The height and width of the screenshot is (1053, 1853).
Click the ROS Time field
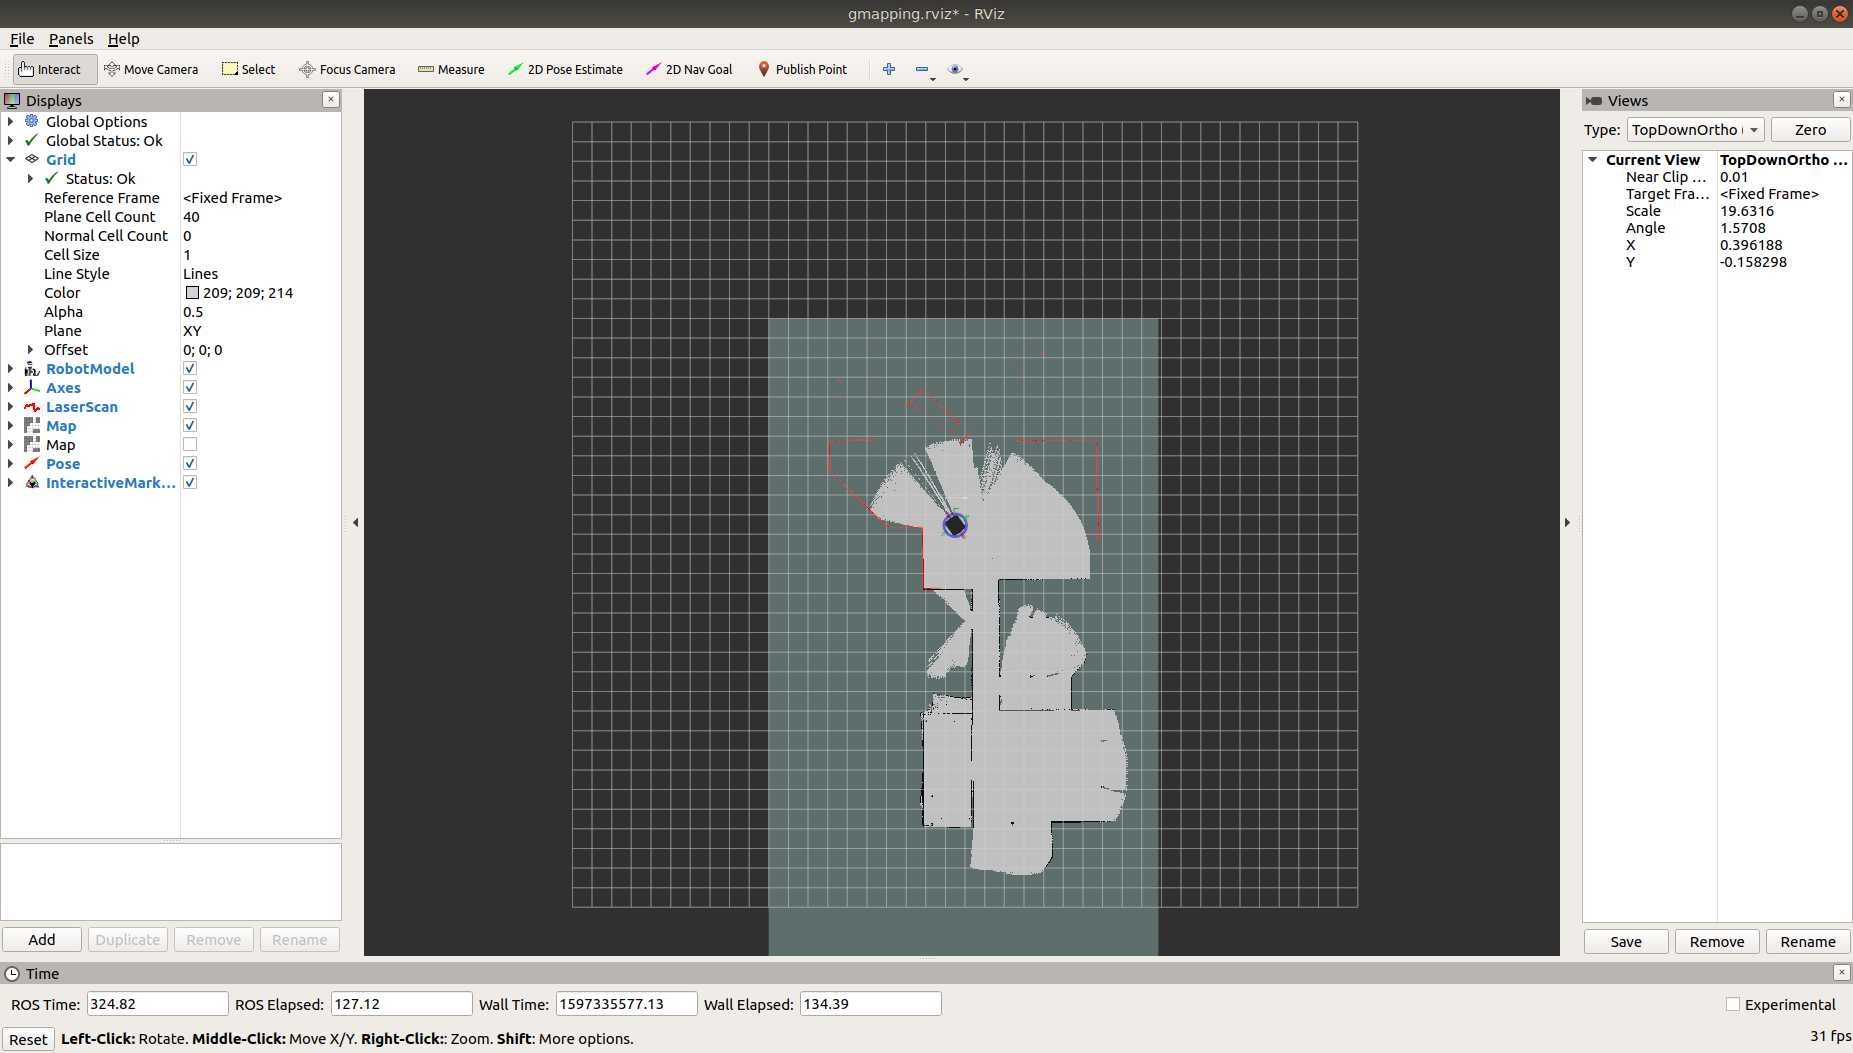[157, 1004]
